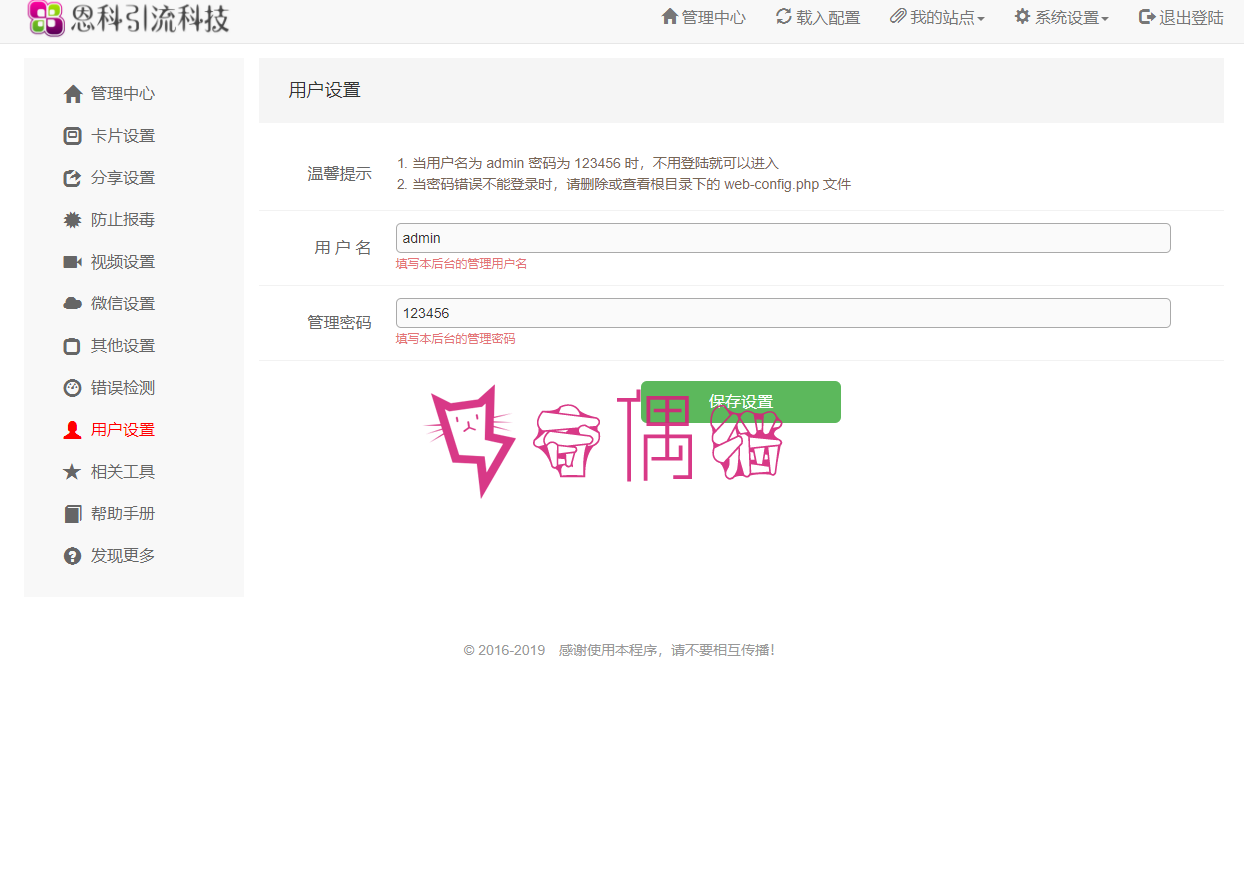The height and width of the screenshot is (884, 1244).
Task: Click hint text 填写本后台的管理用户名
Action: [x=461, y=264]
